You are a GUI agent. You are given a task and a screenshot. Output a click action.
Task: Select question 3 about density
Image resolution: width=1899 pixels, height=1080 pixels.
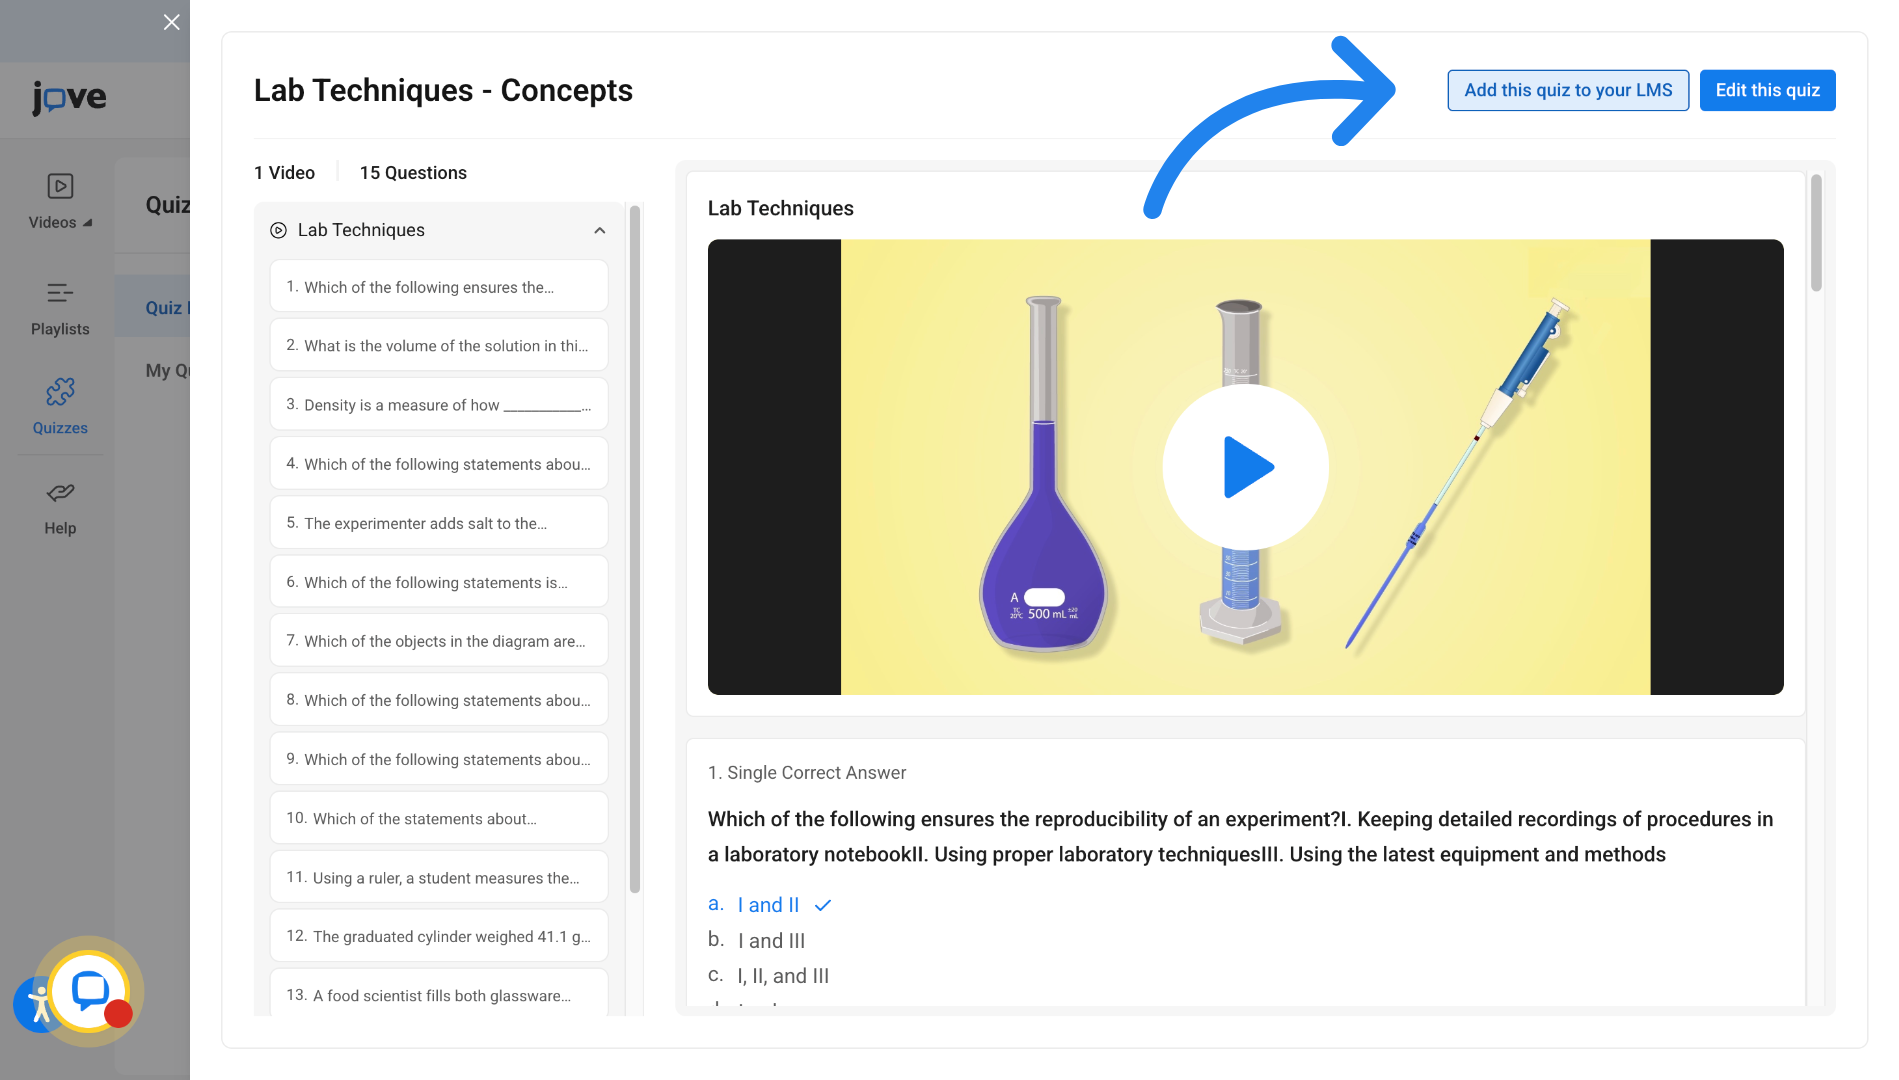click(x=439, y=404)
